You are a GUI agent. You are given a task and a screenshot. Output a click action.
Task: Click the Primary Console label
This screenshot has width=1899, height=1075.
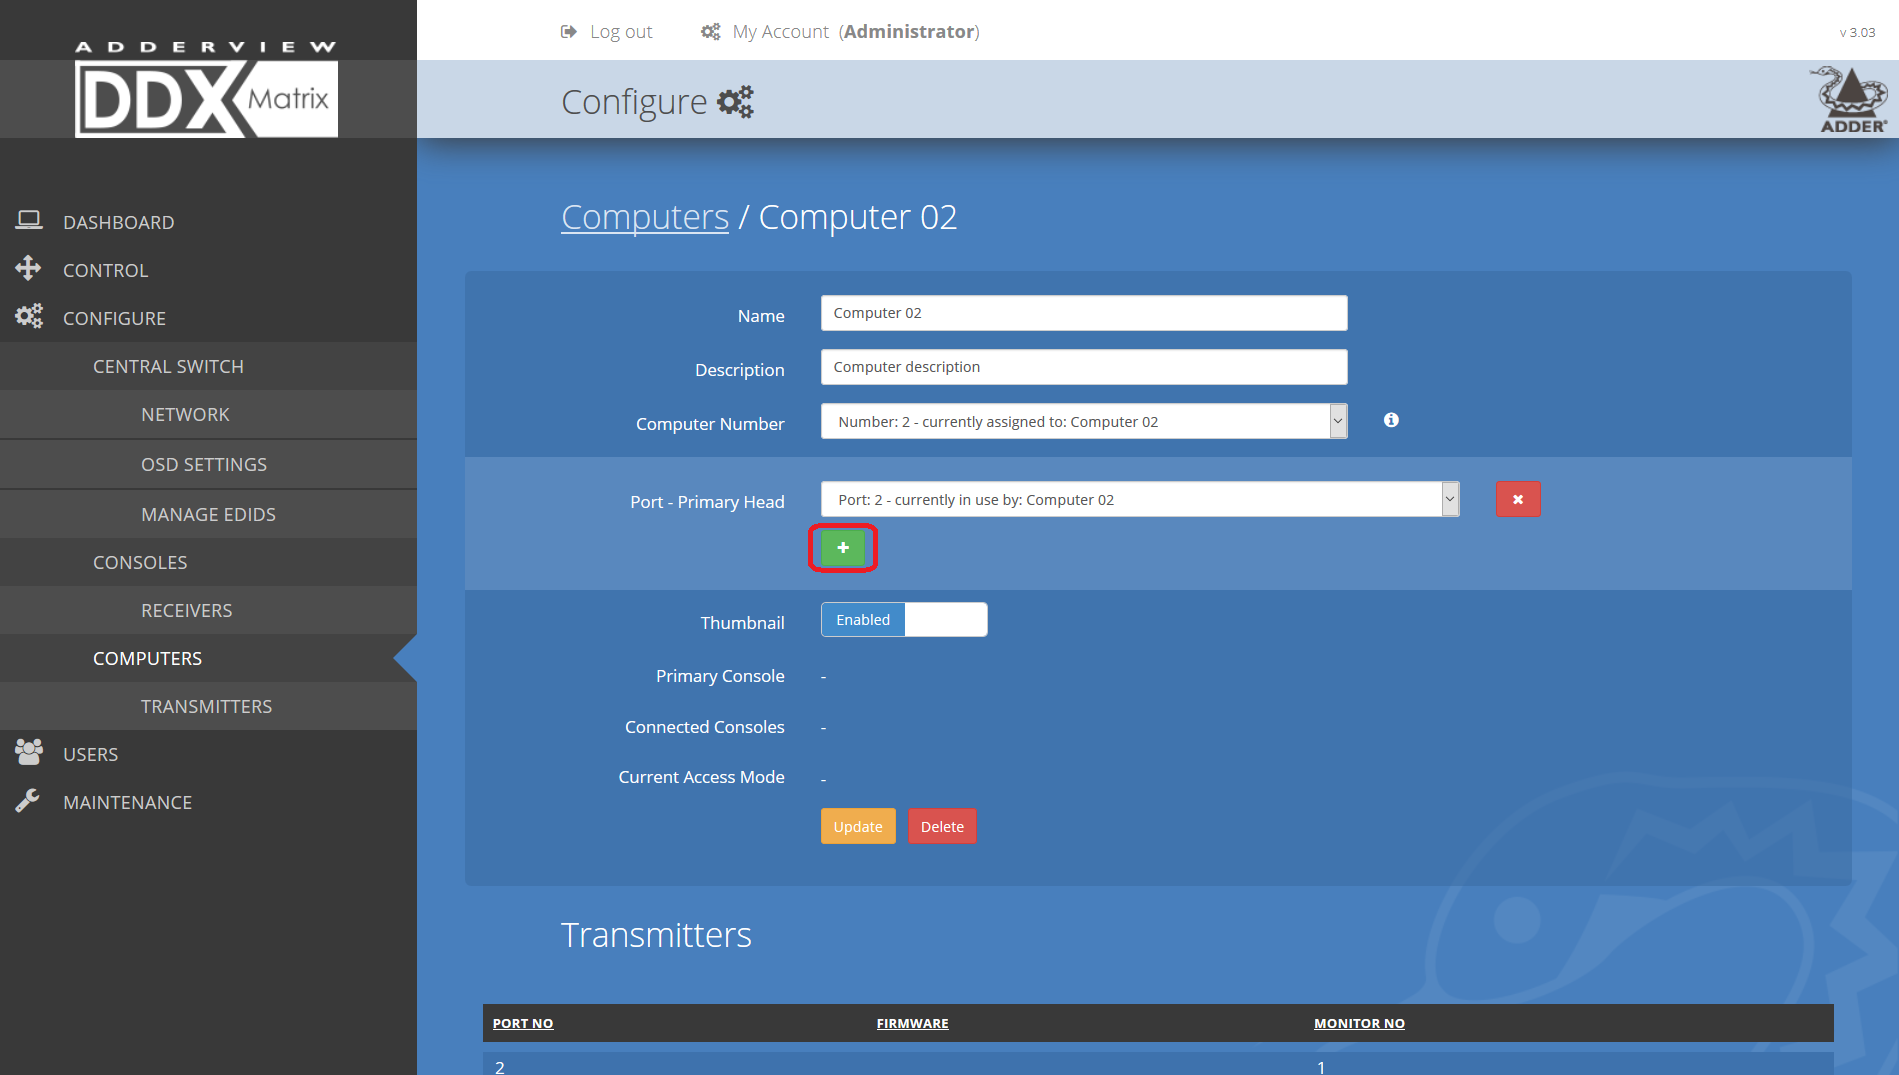coord(720,676)
